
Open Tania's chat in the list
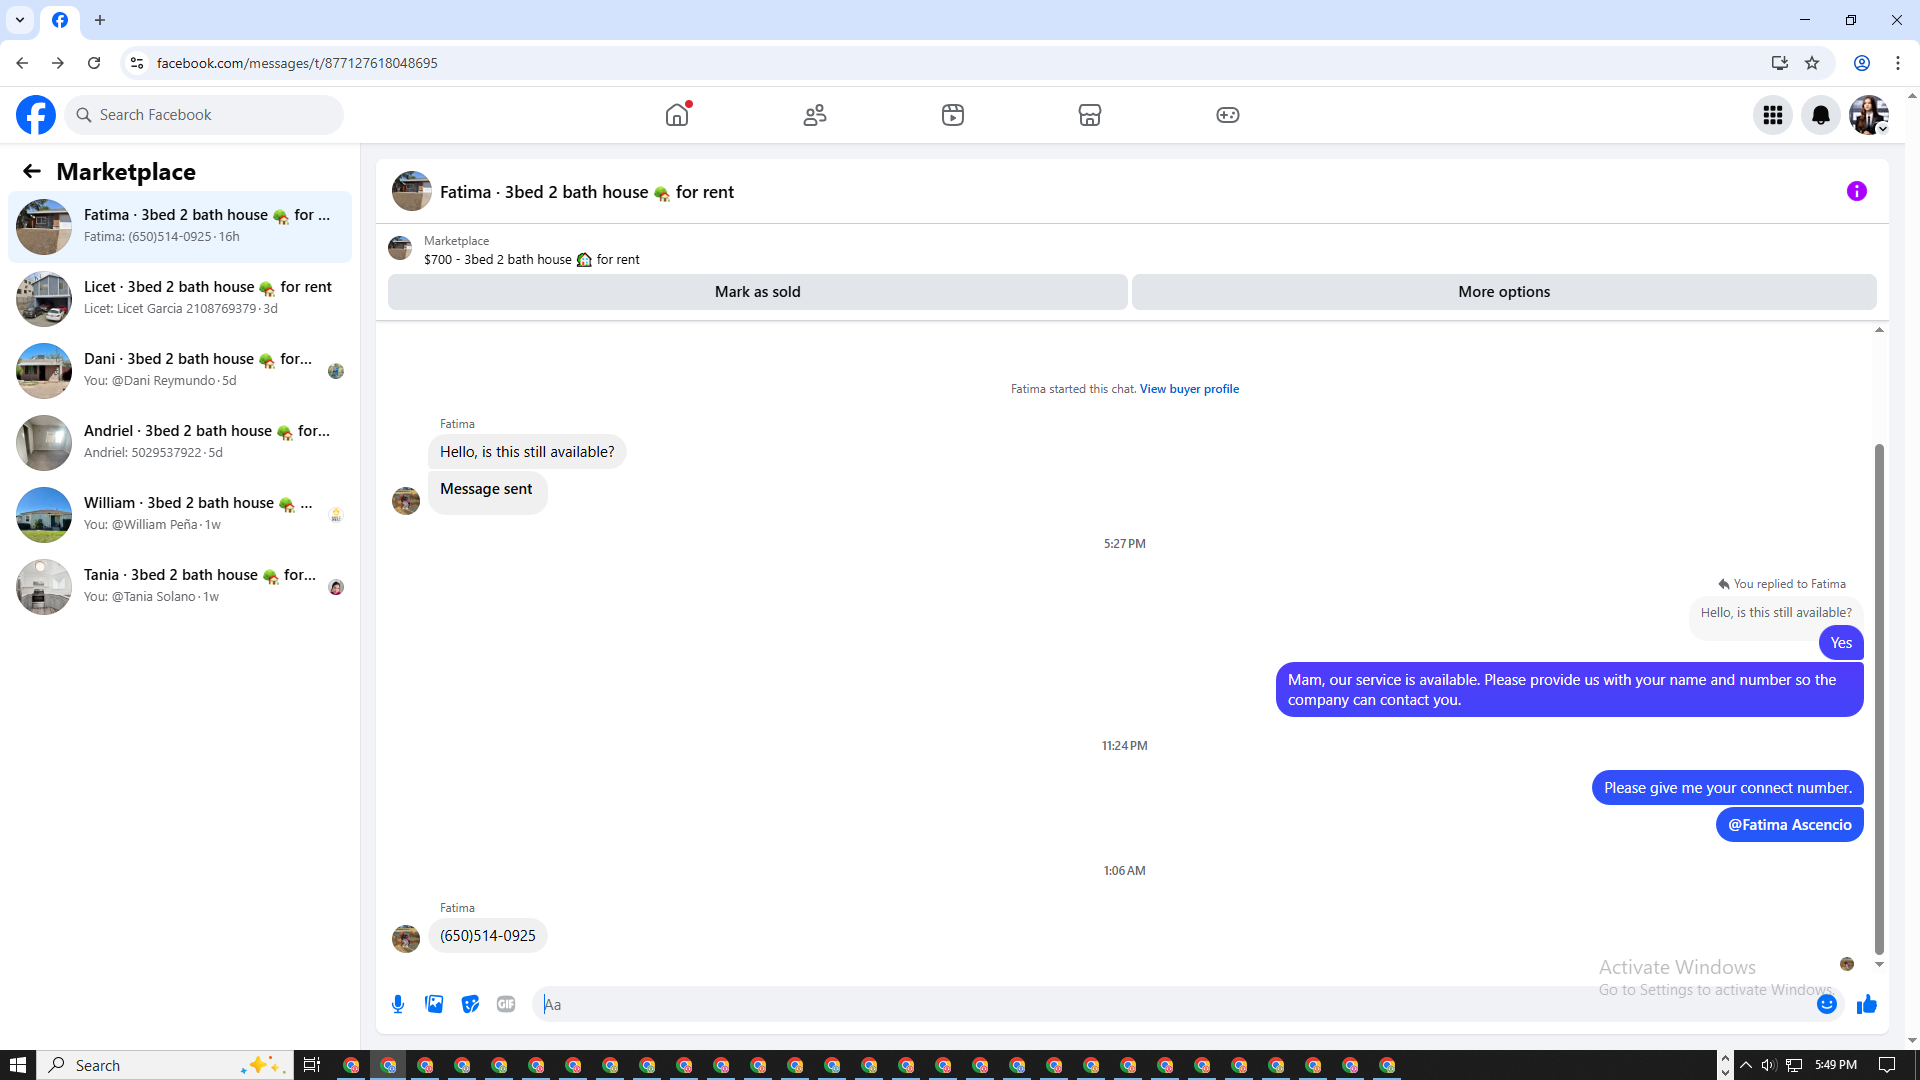(x=180, y=587)
